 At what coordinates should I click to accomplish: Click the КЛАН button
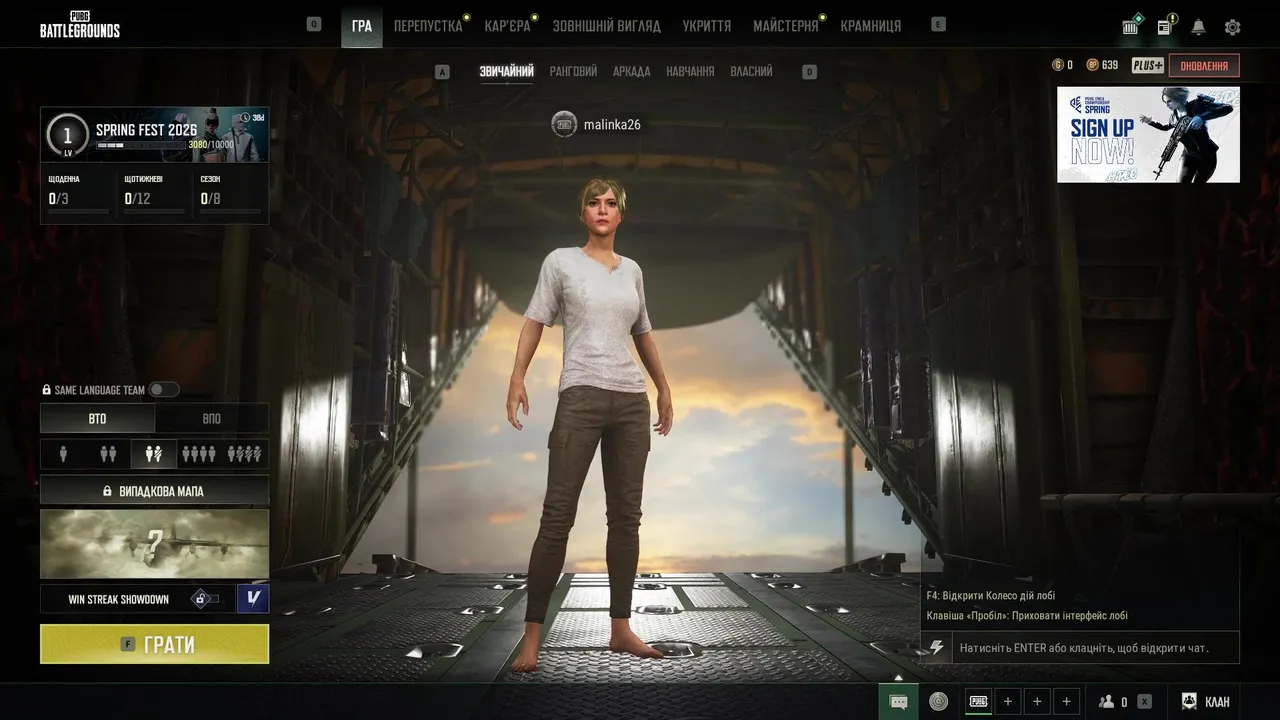(1204, 702)
